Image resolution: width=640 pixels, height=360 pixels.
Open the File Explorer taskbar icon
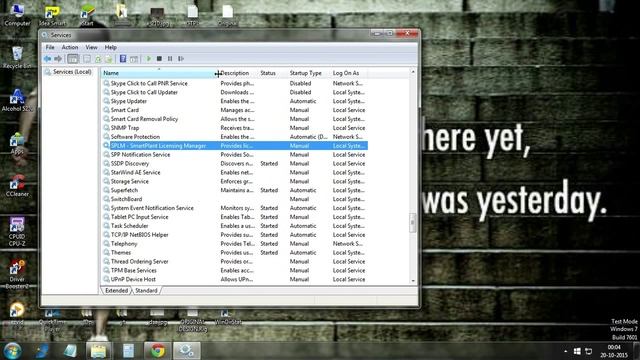click(99, 351)
